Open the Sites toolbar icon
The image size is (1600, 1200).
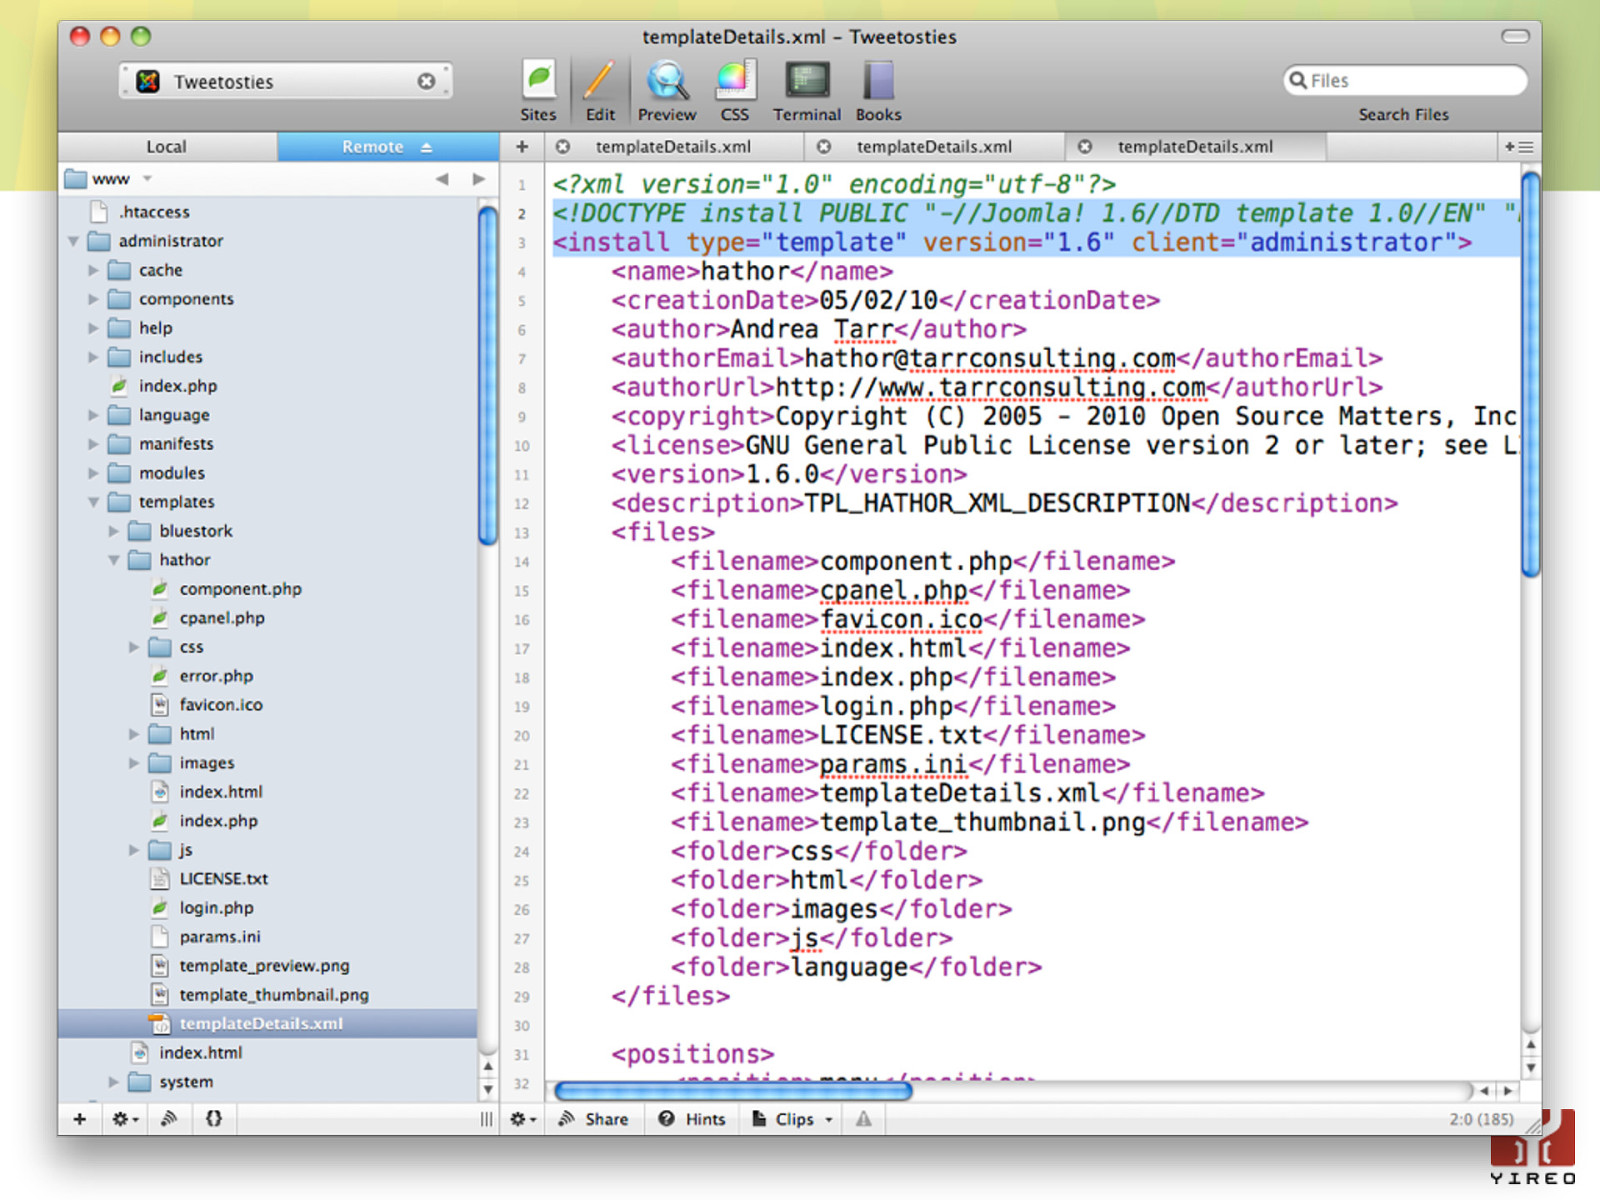coord(538,91)
